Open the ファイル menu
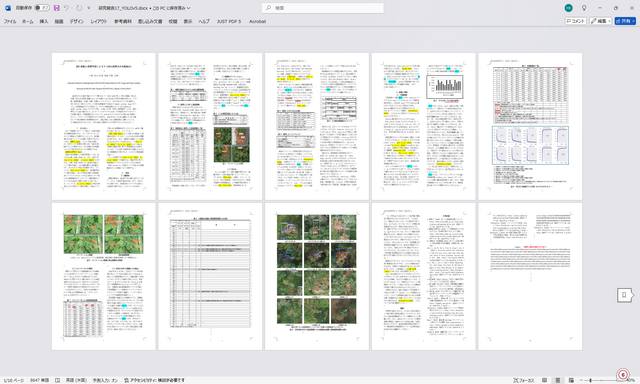This screenshot has width=640, height=384. tap(10, 21)
